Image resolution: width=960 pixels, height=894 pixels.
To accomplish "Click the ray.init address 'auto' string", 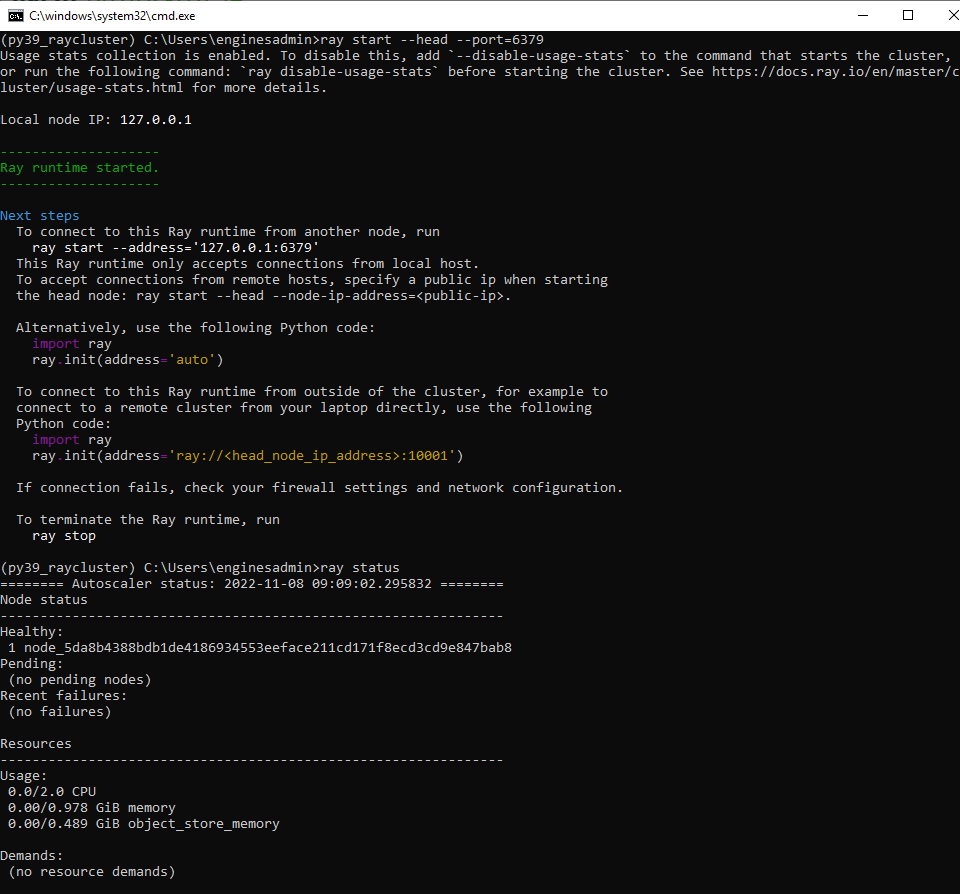I will (x=190, y=359).
